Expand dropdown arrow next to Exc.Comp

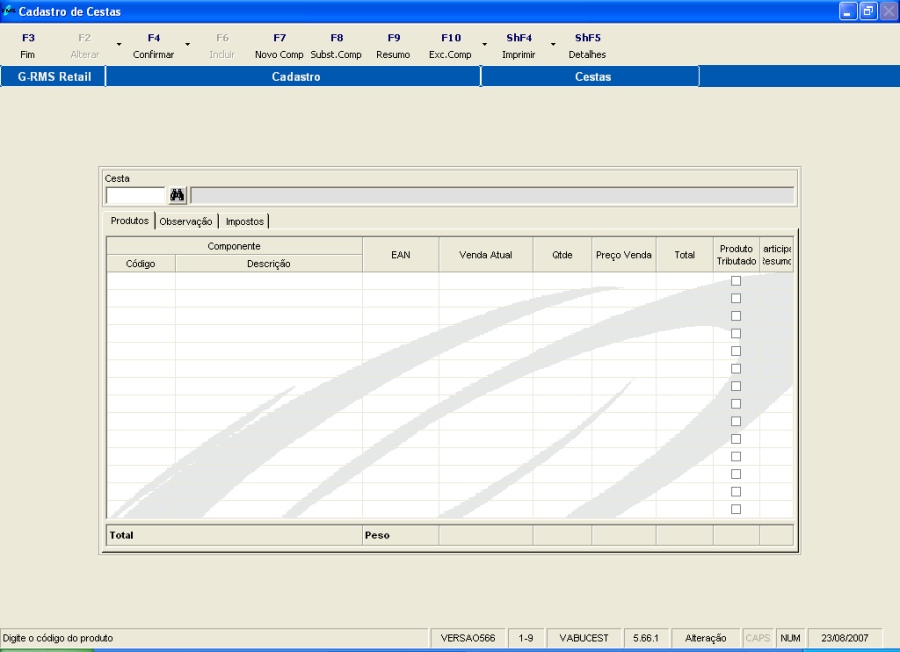[x=484, y=44]
